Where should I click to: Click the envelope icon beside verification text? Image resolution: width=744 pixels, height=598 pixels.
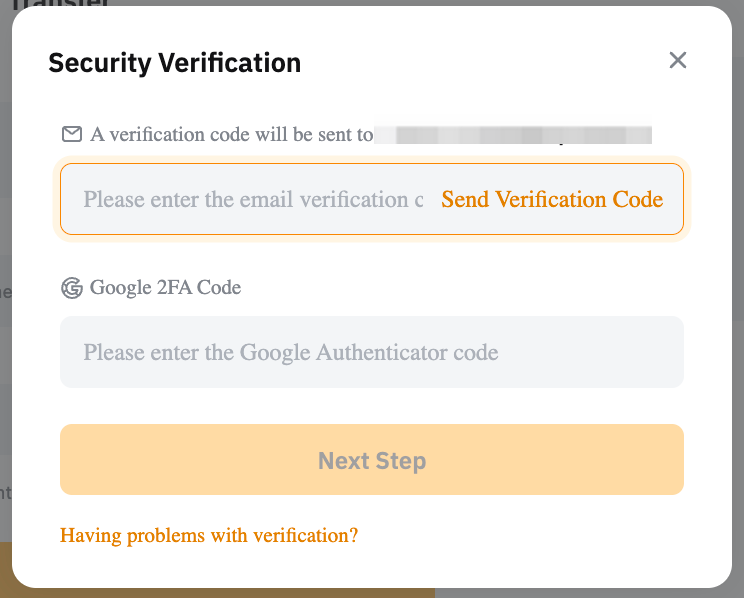click(72, 134)
